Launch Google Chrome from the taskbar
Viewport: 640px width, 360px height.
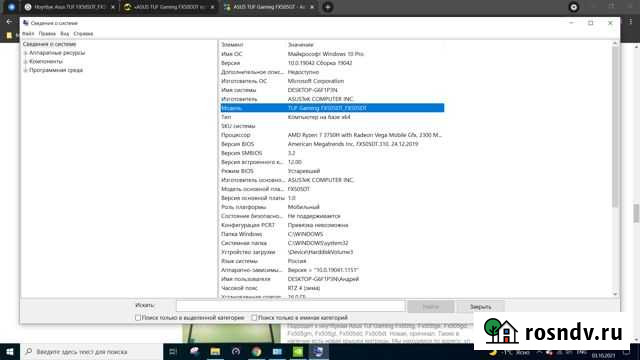point(256,351)
